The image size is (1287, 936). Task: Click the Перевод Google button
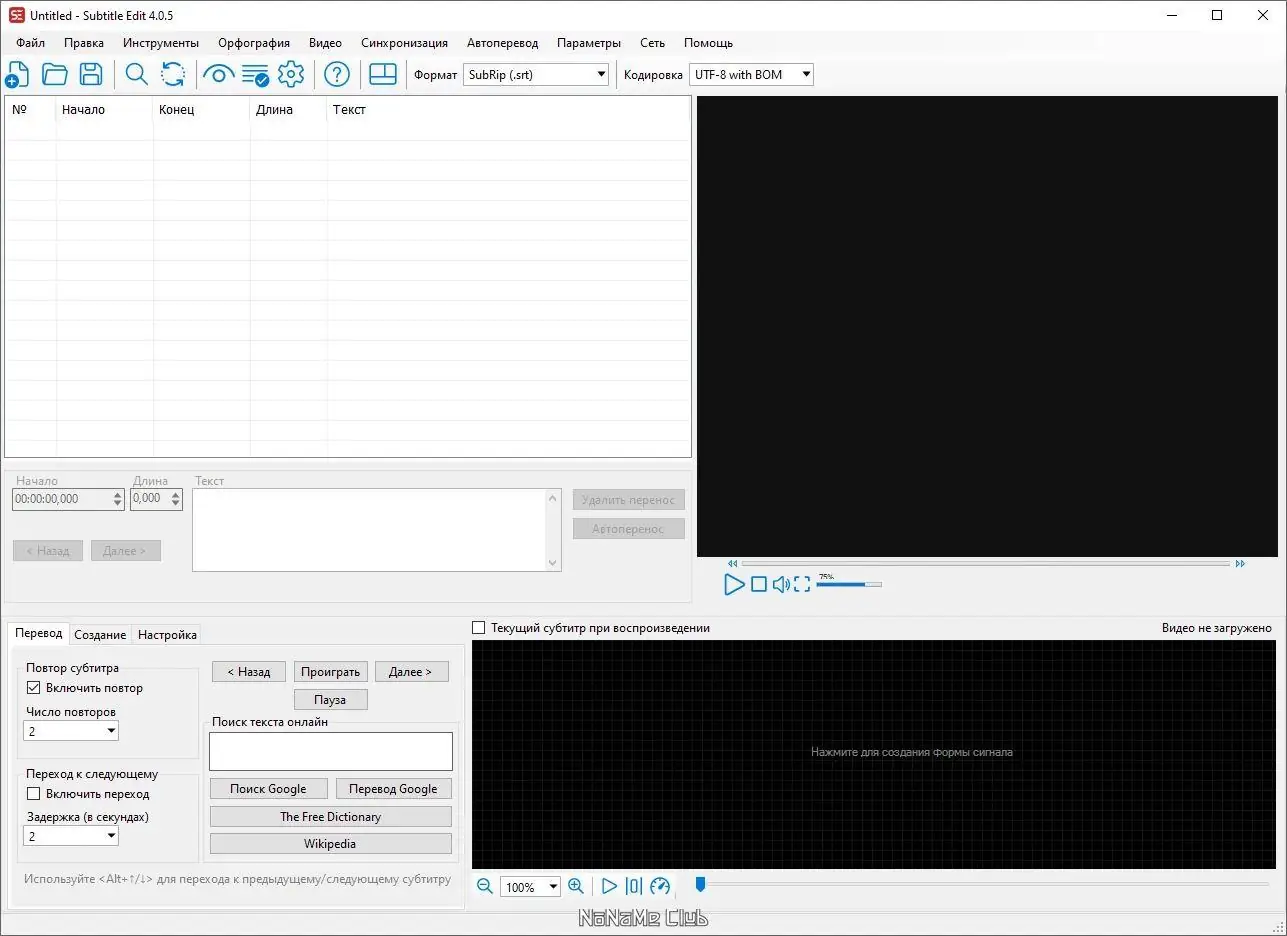point(393,789)
